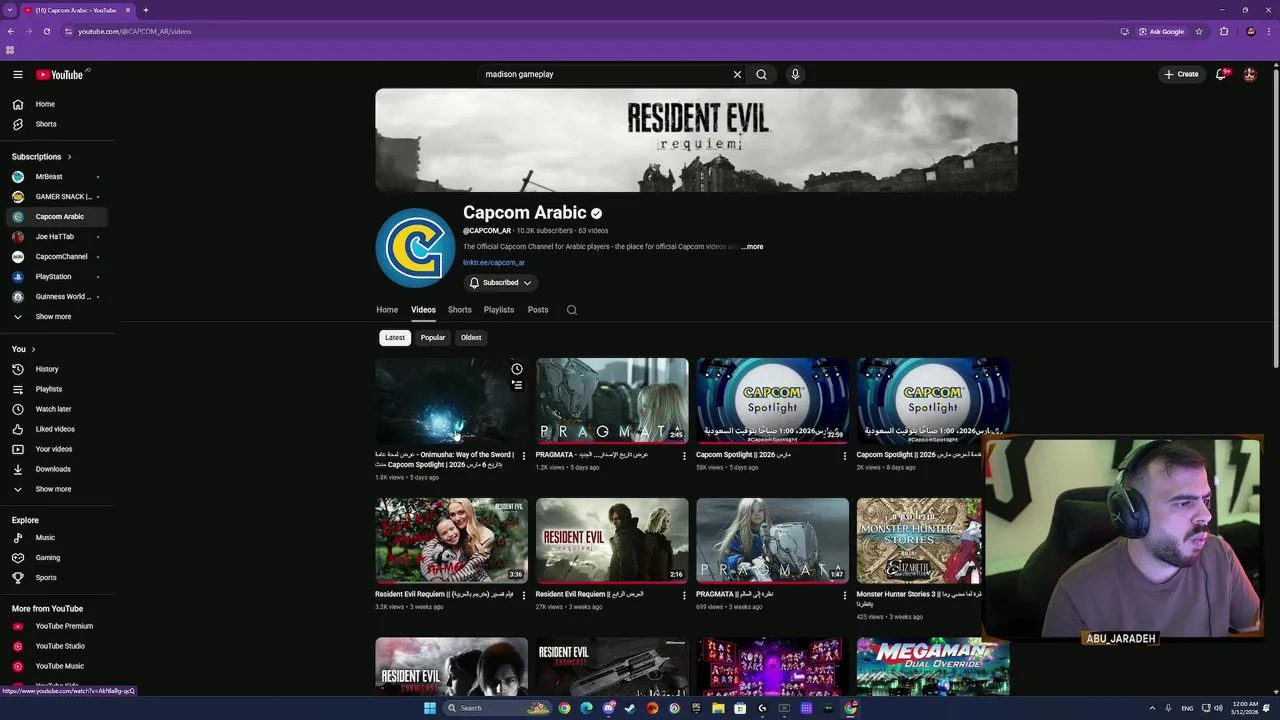Add Onimusha video to queue icon

click(517, 384)
